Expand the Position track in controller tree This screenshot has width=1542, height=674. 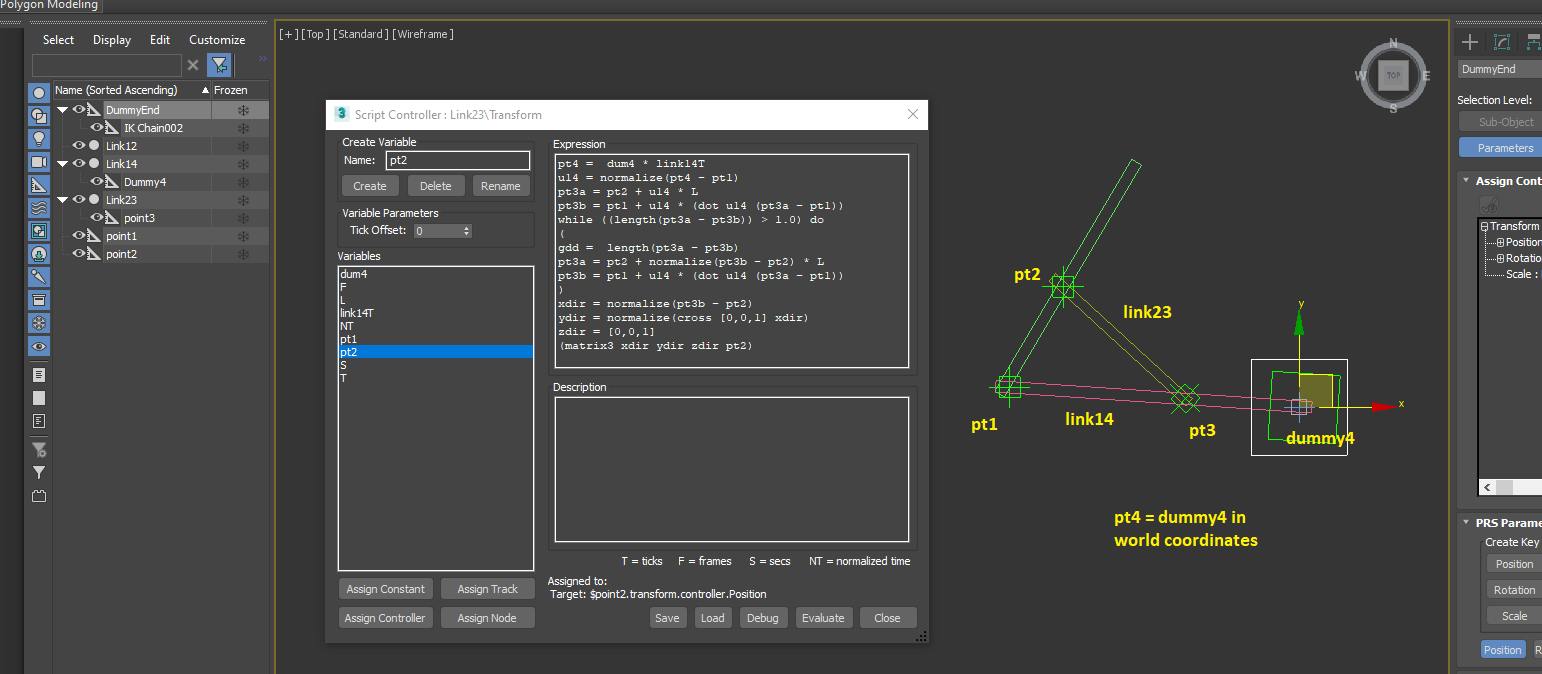[1500, 243]
